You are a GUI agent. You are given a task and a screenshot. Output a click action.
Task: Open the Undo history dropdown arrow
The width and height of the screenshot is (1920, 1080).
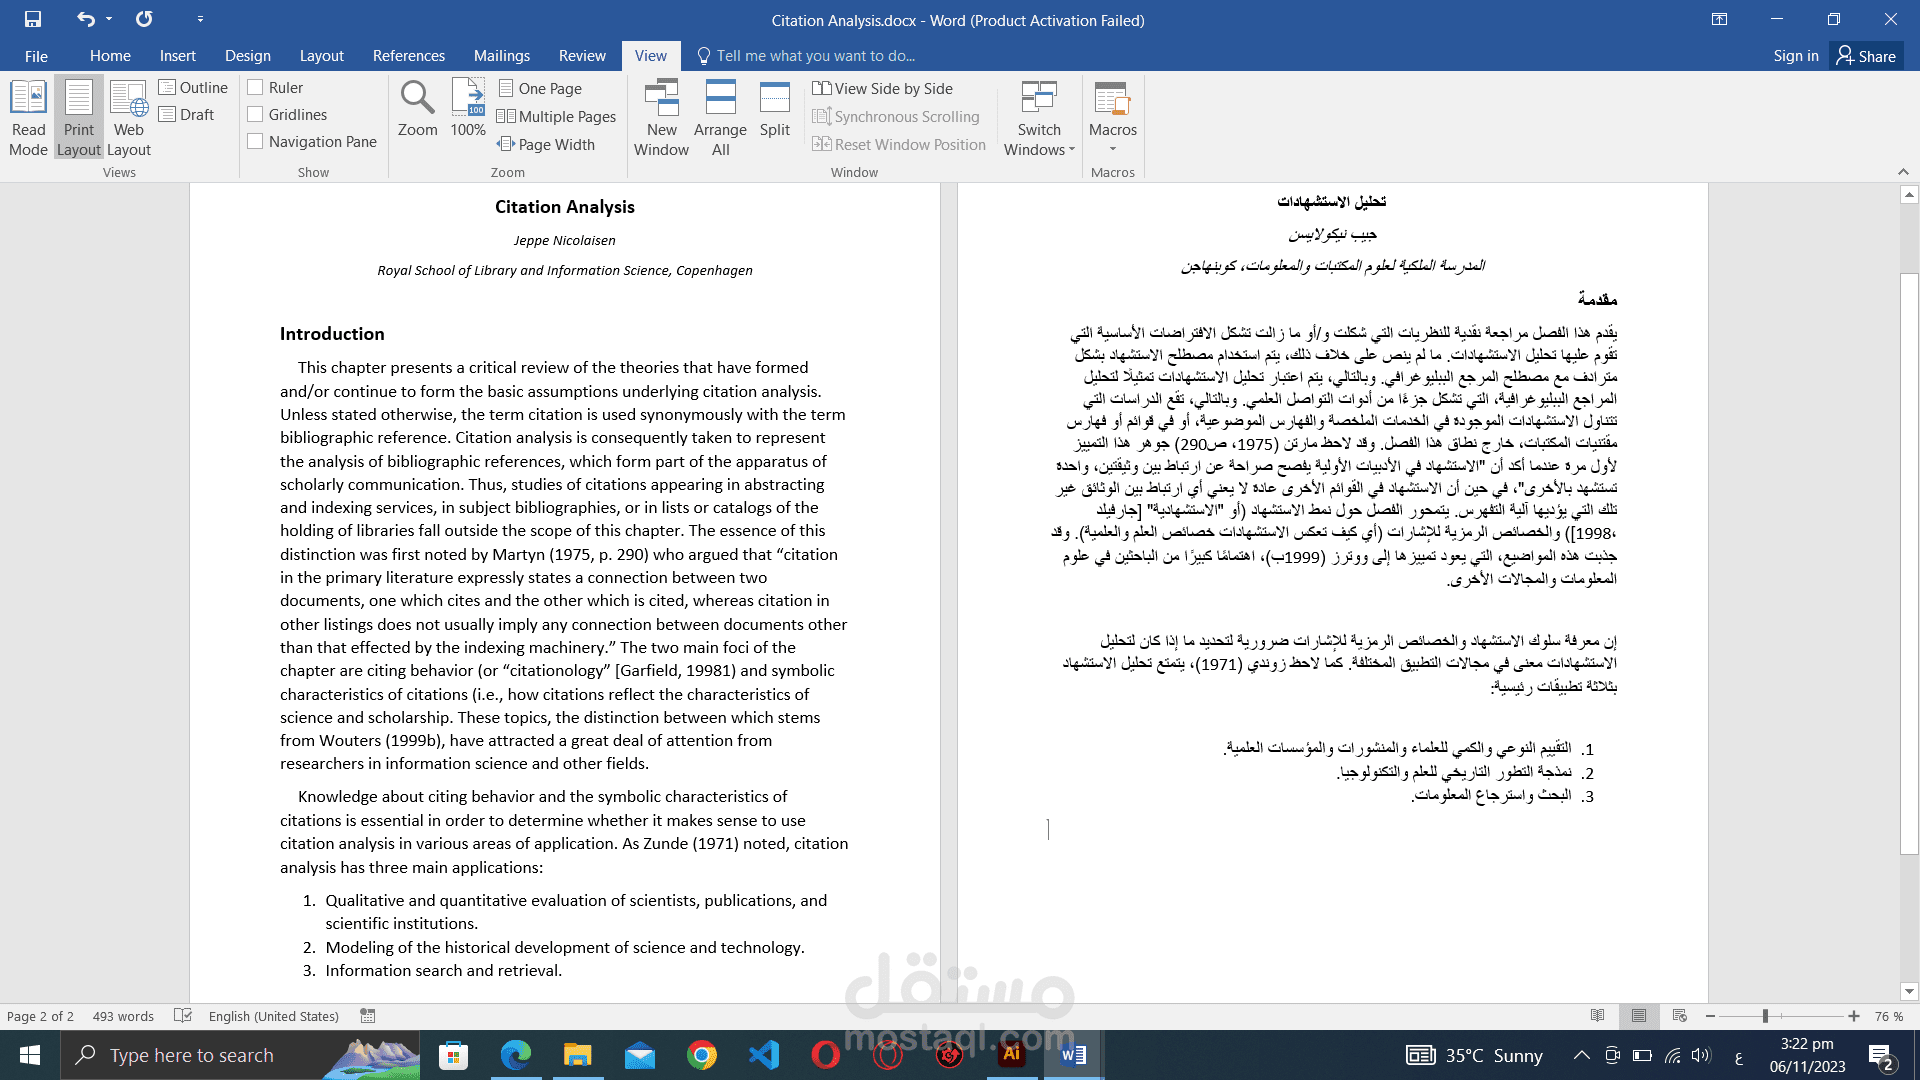click(109, 19)
